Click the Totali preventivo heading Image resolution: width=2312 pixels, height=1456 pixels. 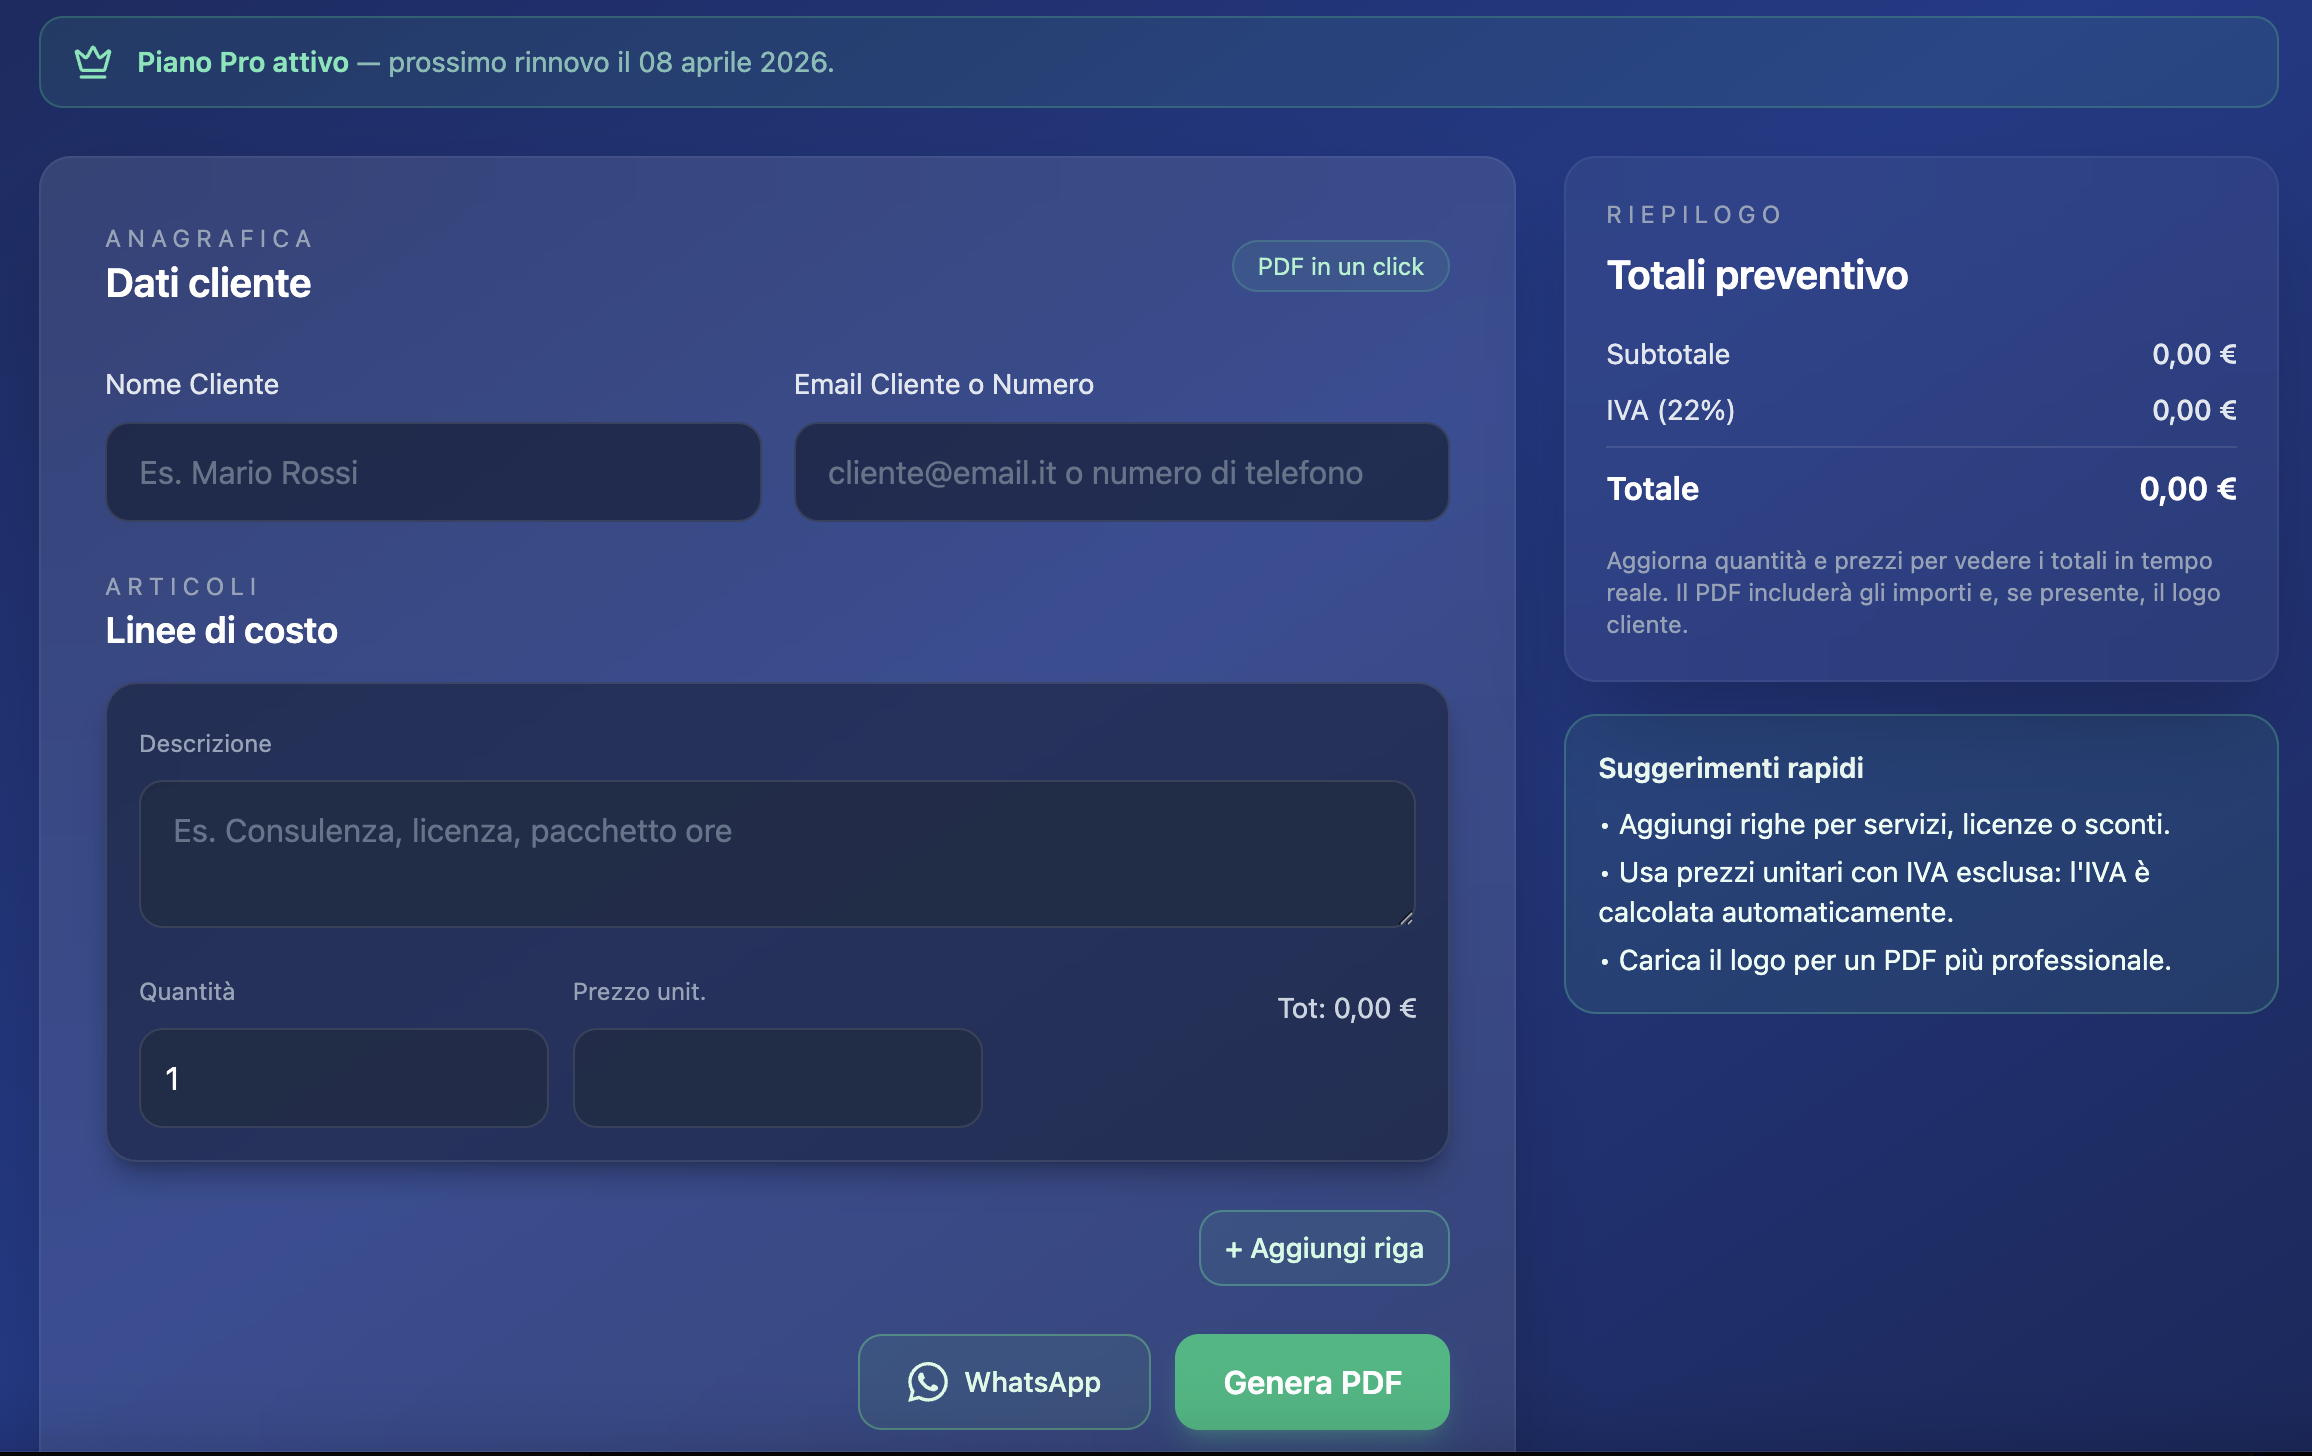coord(1758,275)
